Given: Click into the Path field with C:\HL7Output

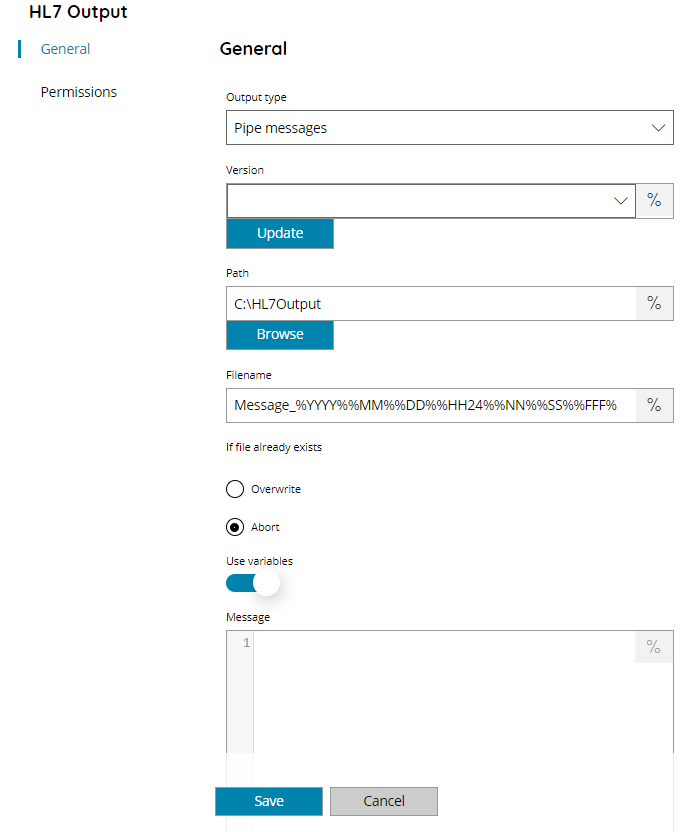Looking at the screenshot, I should pyautogui.click(x=431, y=304).
